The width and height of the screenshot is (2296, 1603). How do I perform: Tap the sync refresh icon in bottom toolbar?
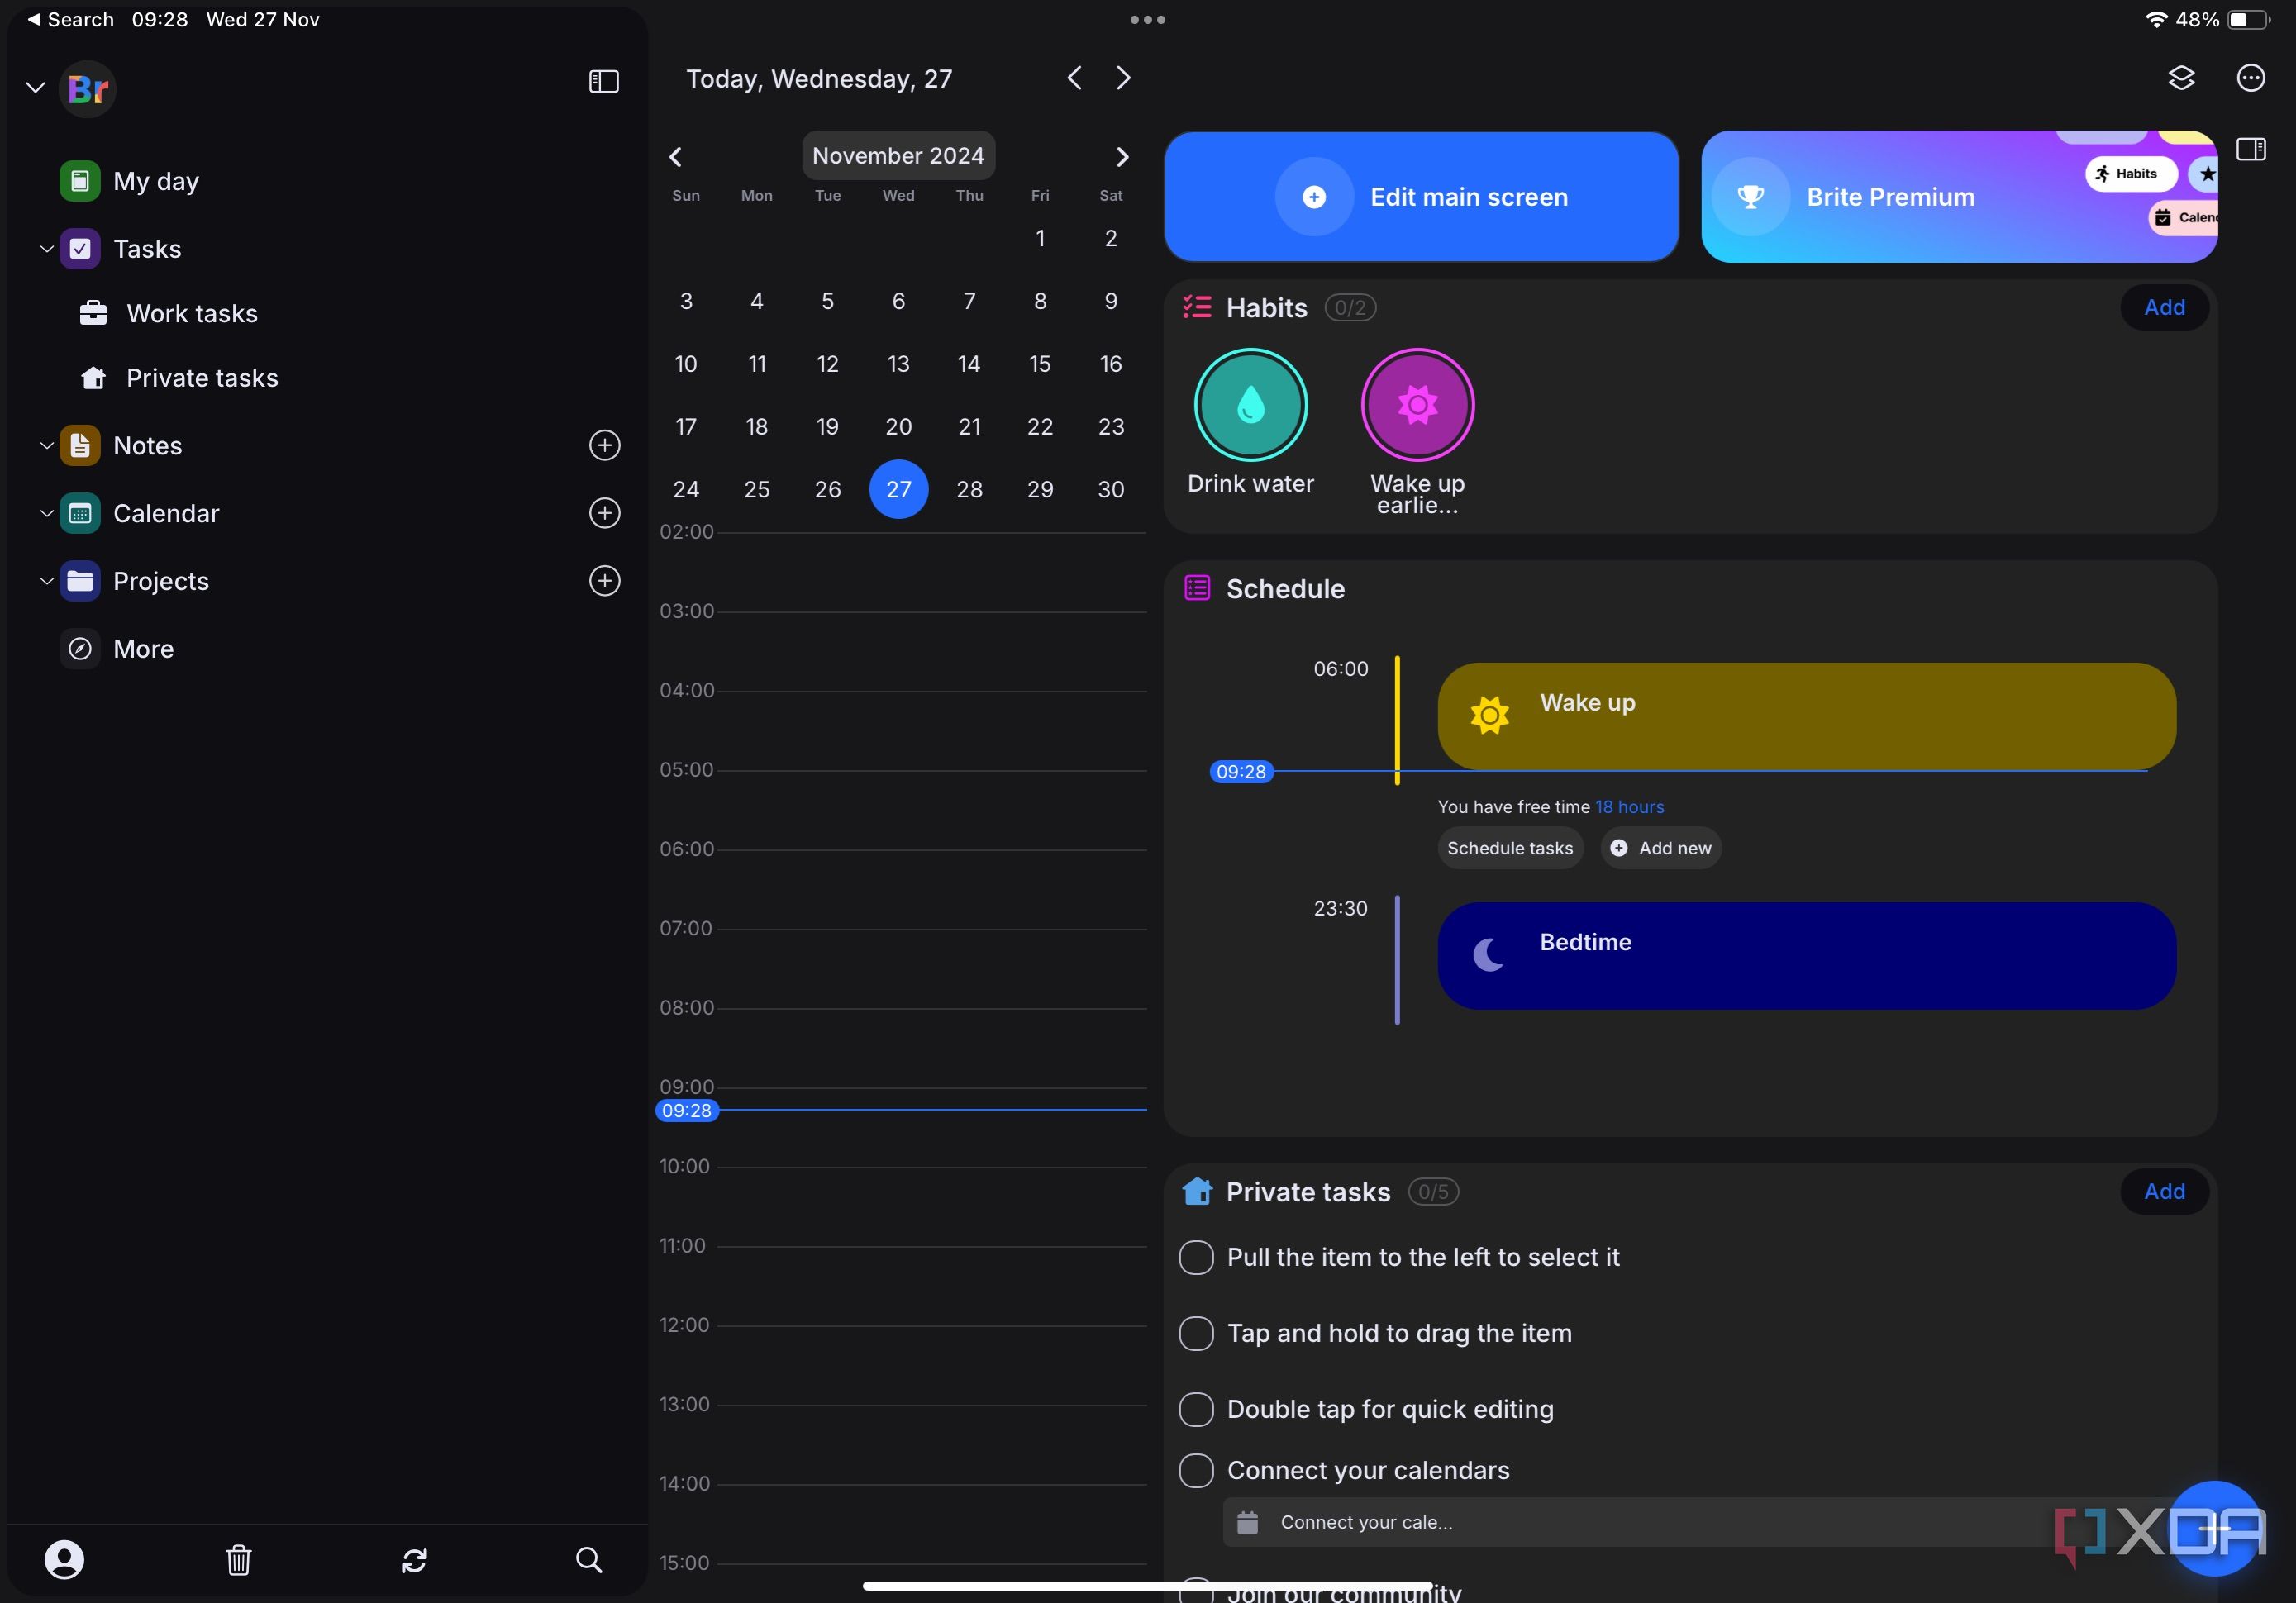[x=414, y=1560]
